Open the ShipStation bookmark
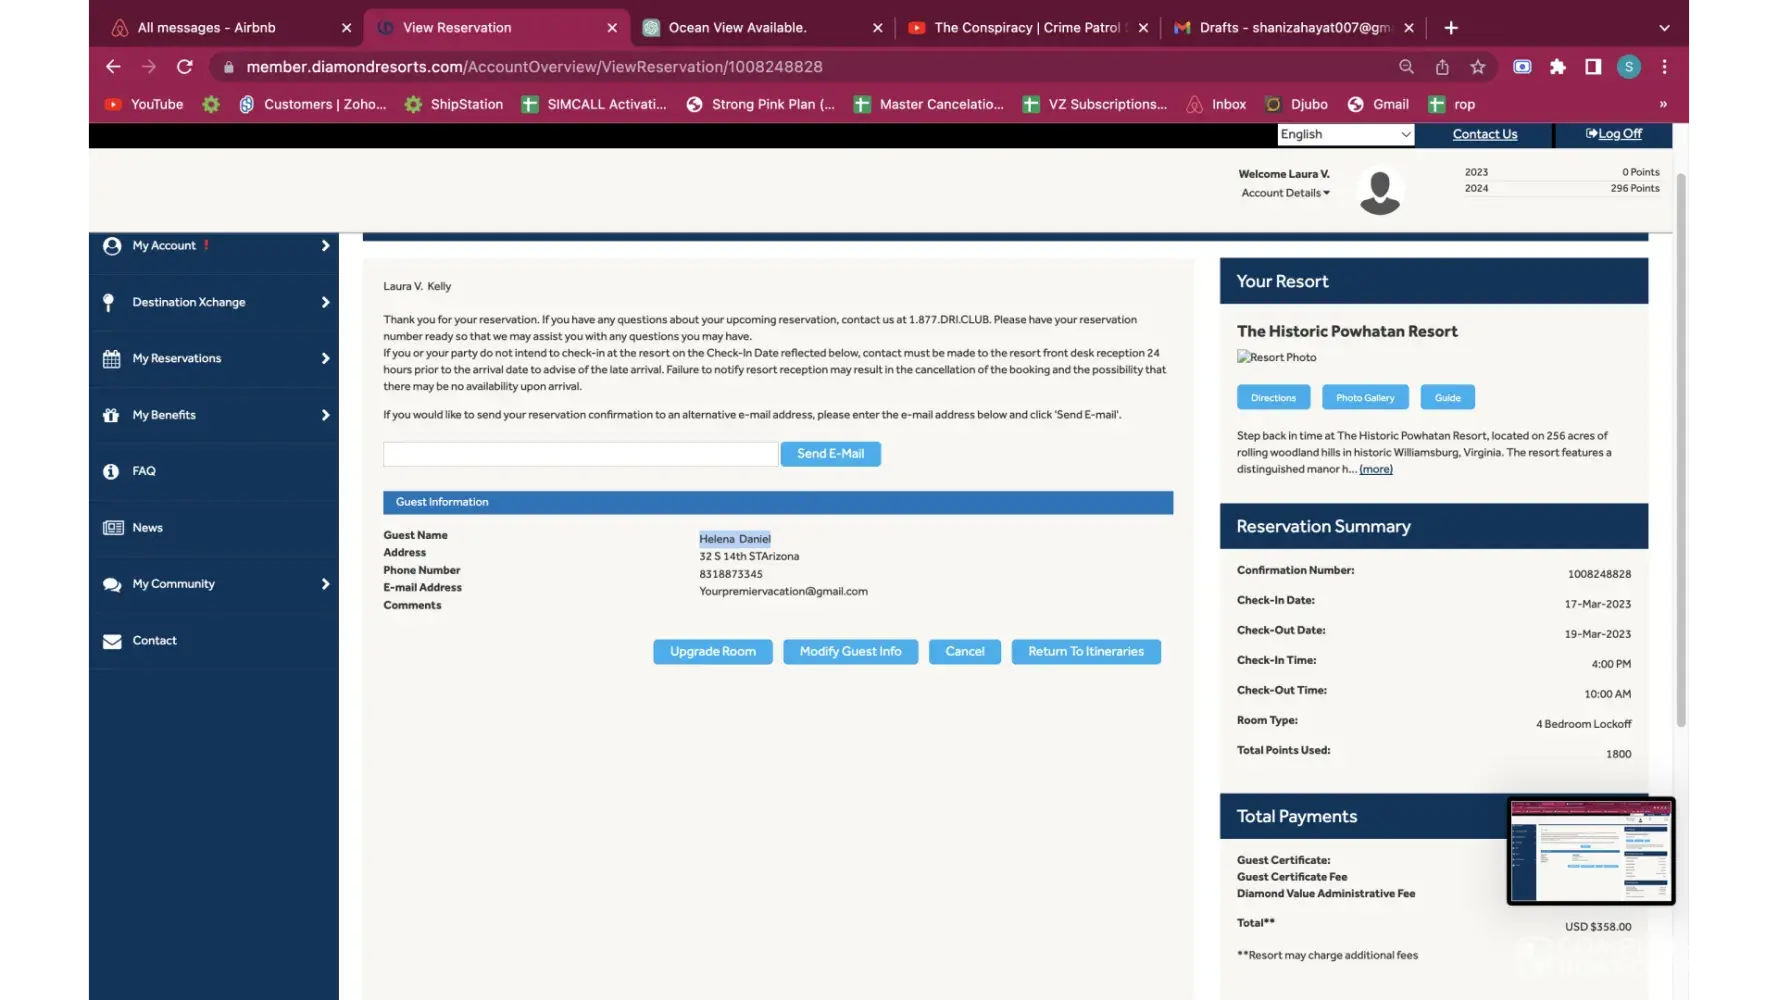This screenshot has width=1778, height=1000. (x=454, y=104)
